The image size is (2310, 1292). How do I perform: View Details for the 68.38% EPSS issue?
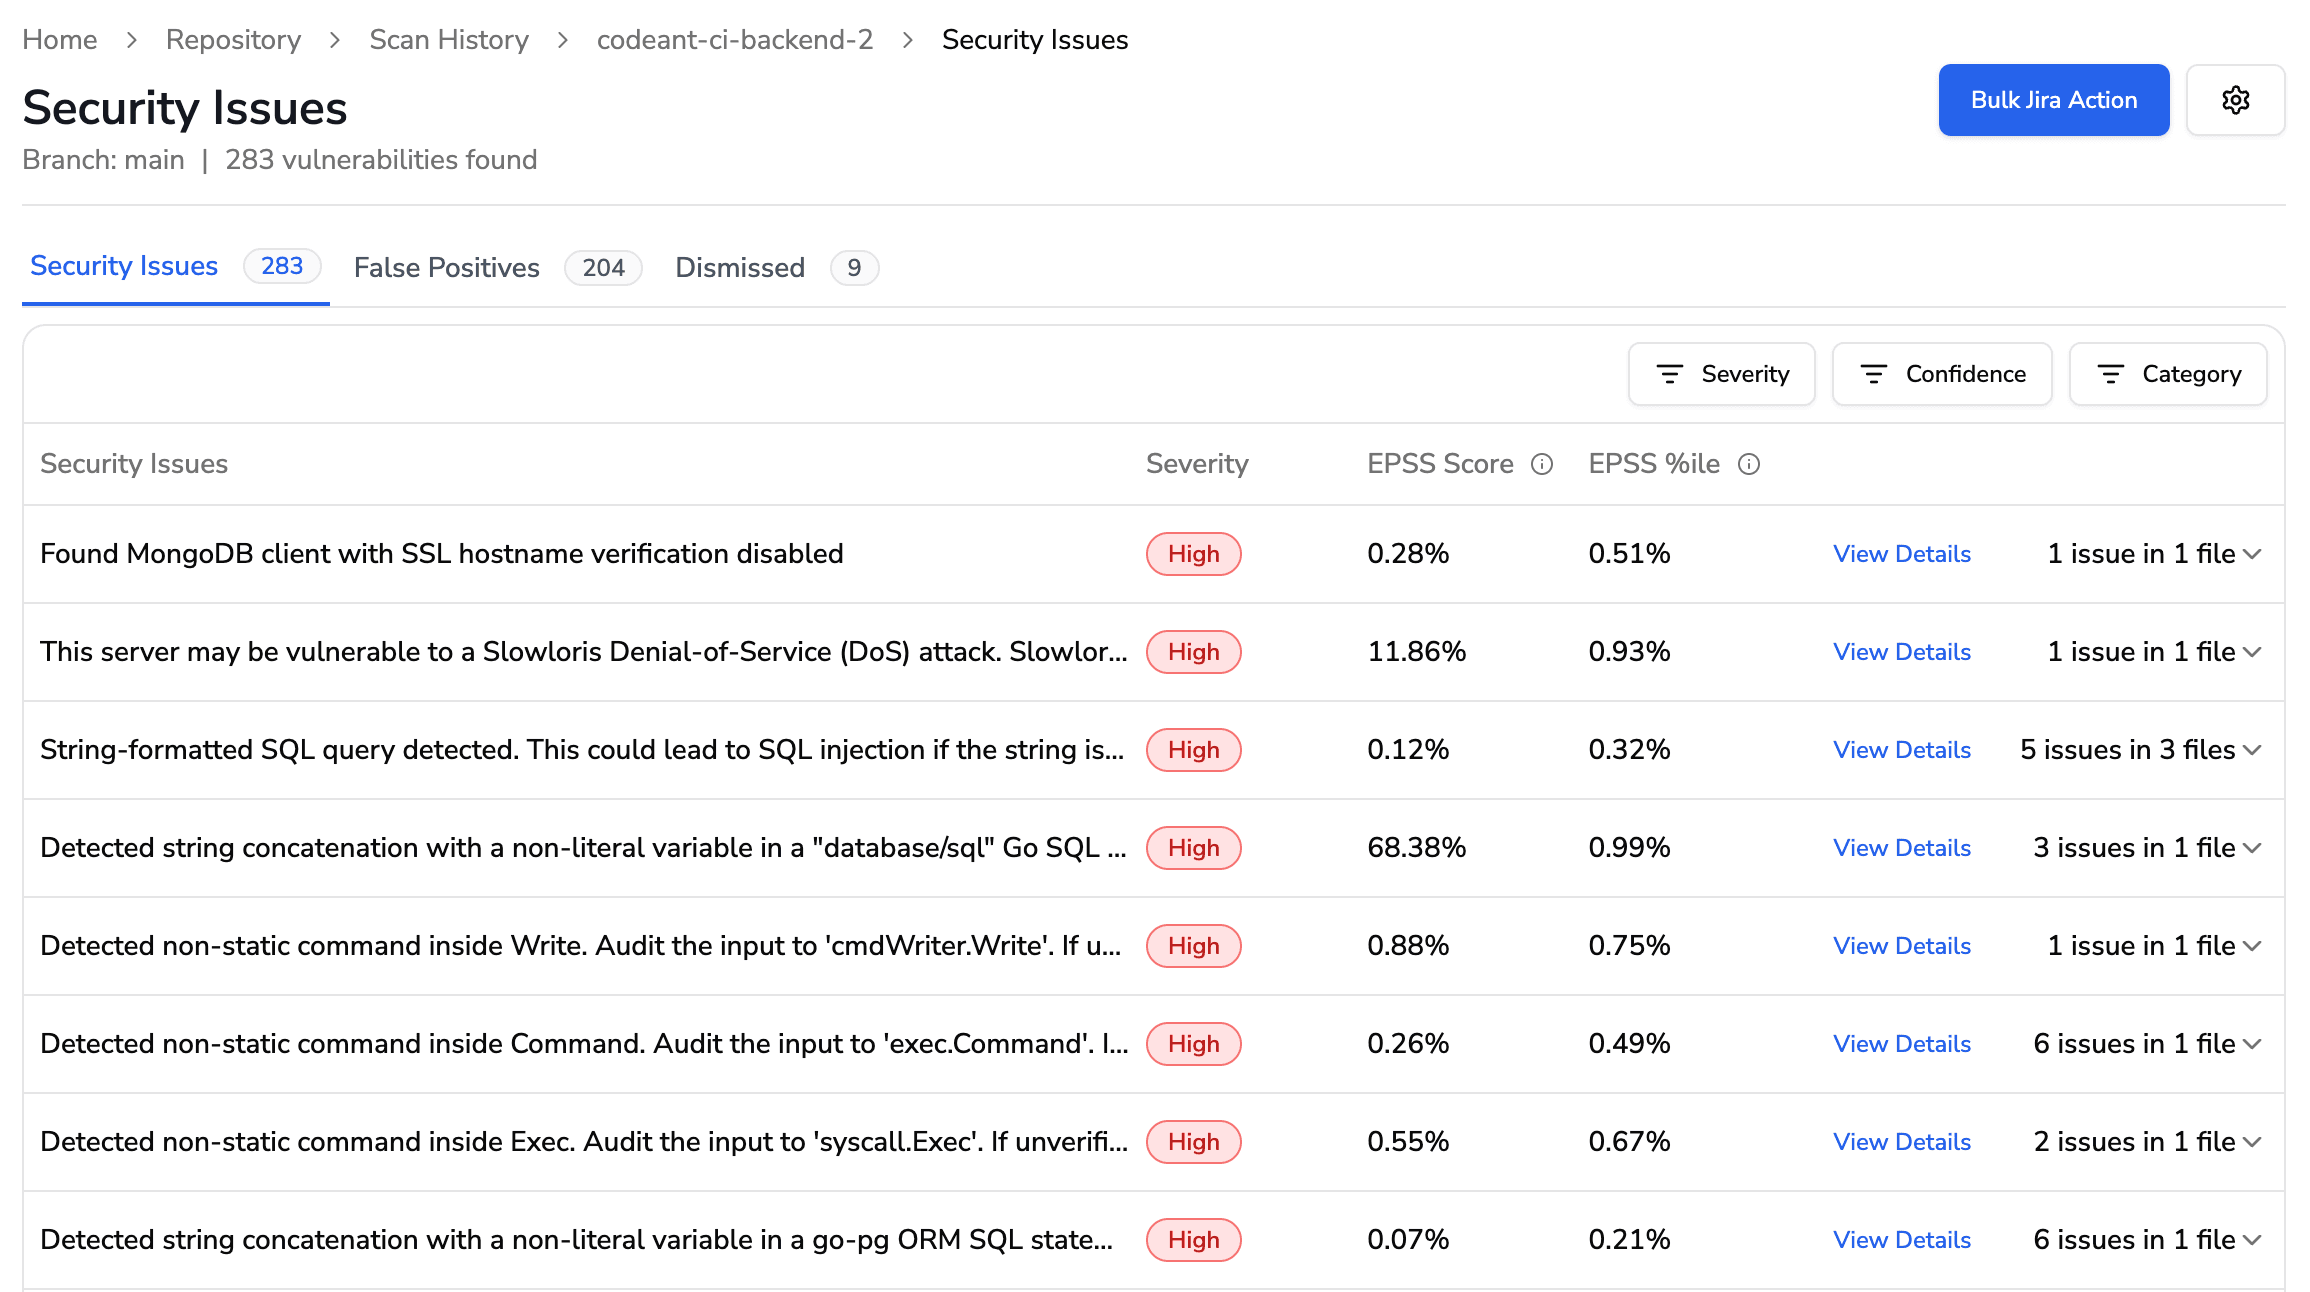(1901, 848)
